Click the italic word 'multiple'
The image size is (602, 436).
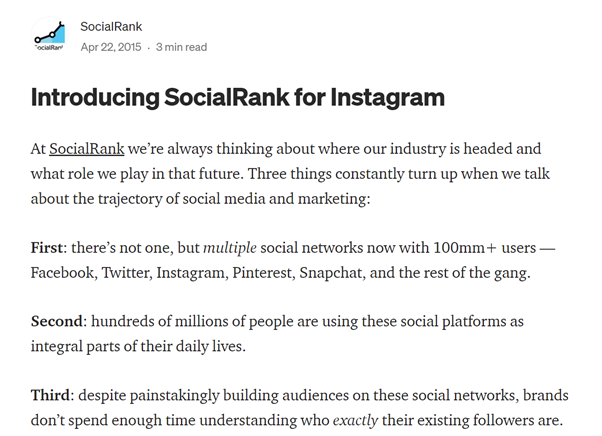tap(230, 248)
